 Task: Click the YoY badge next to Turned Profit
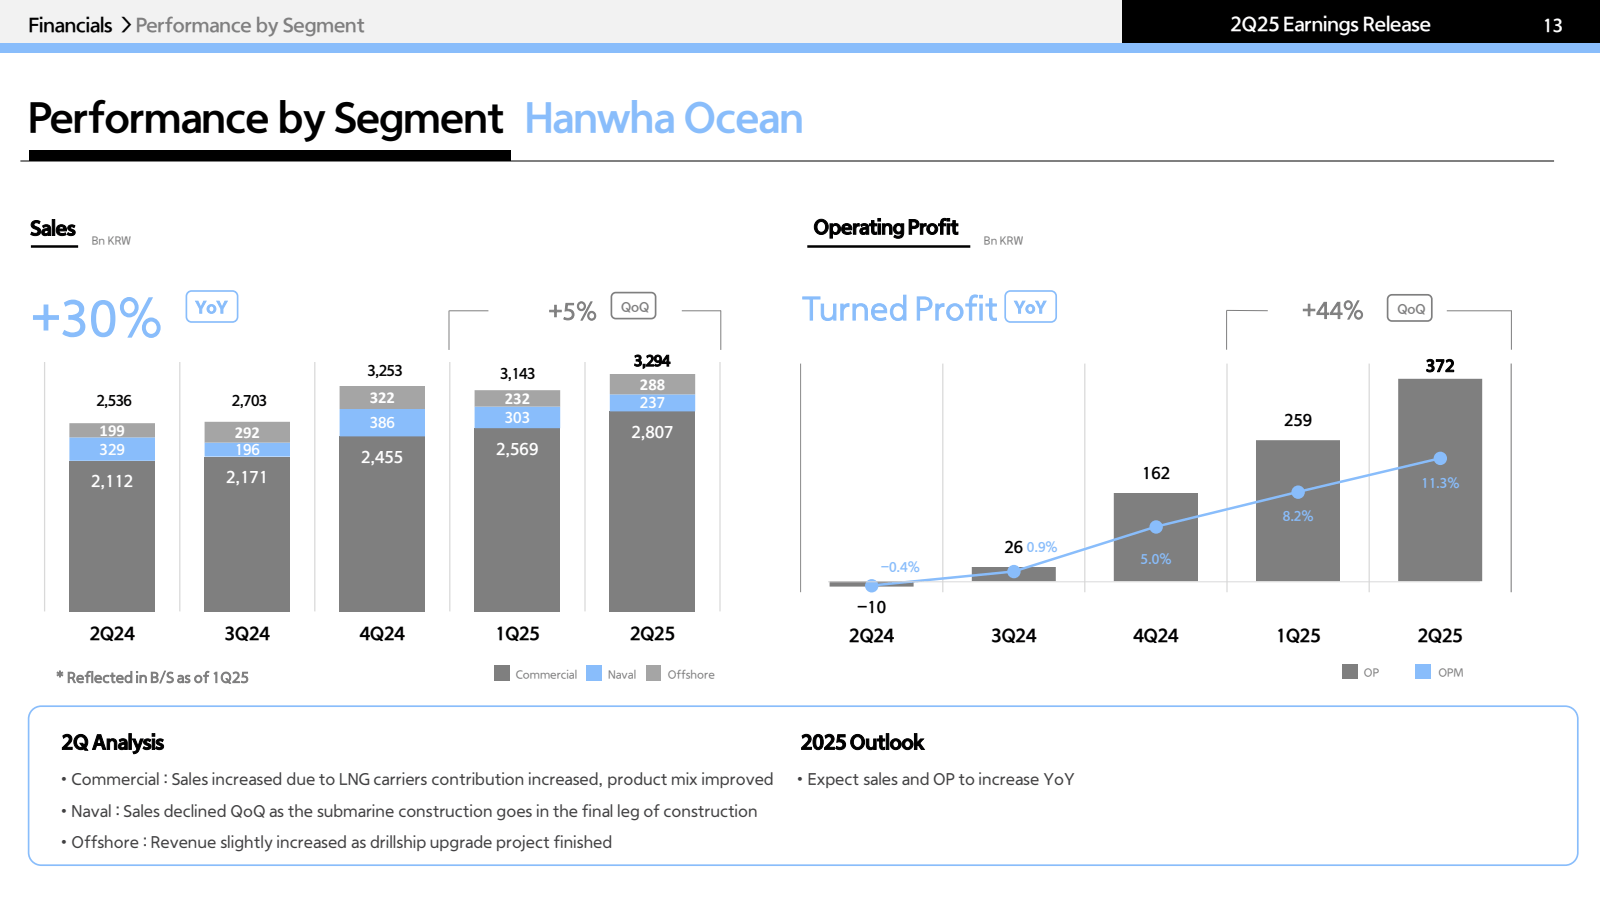click(x=1030, y=307)
